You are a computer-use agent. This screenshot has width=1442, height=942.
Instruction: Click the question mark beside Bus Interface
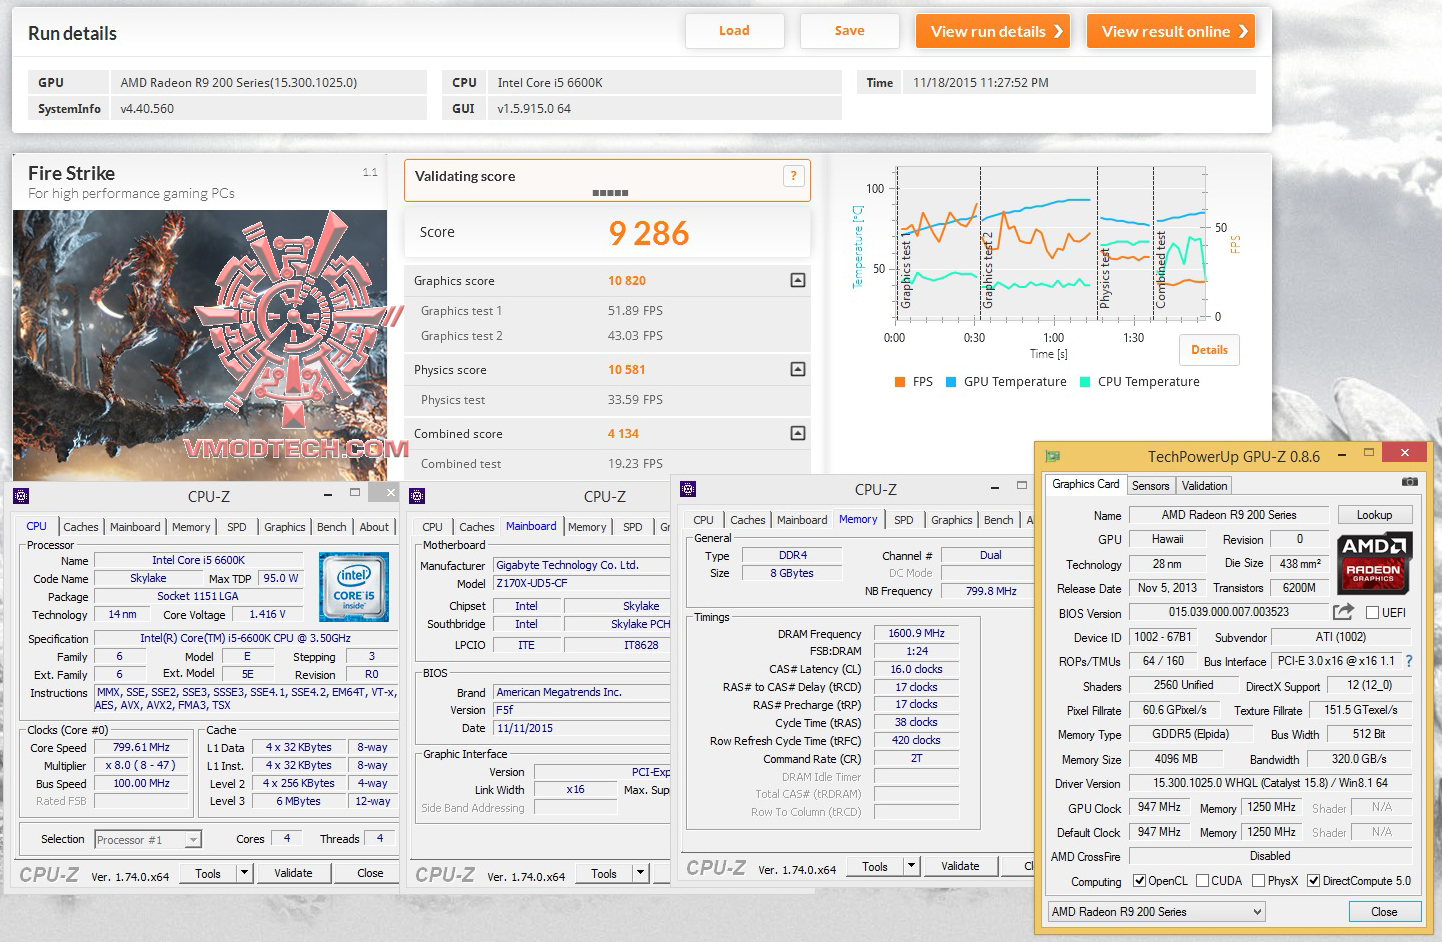tap(1409, 661)
